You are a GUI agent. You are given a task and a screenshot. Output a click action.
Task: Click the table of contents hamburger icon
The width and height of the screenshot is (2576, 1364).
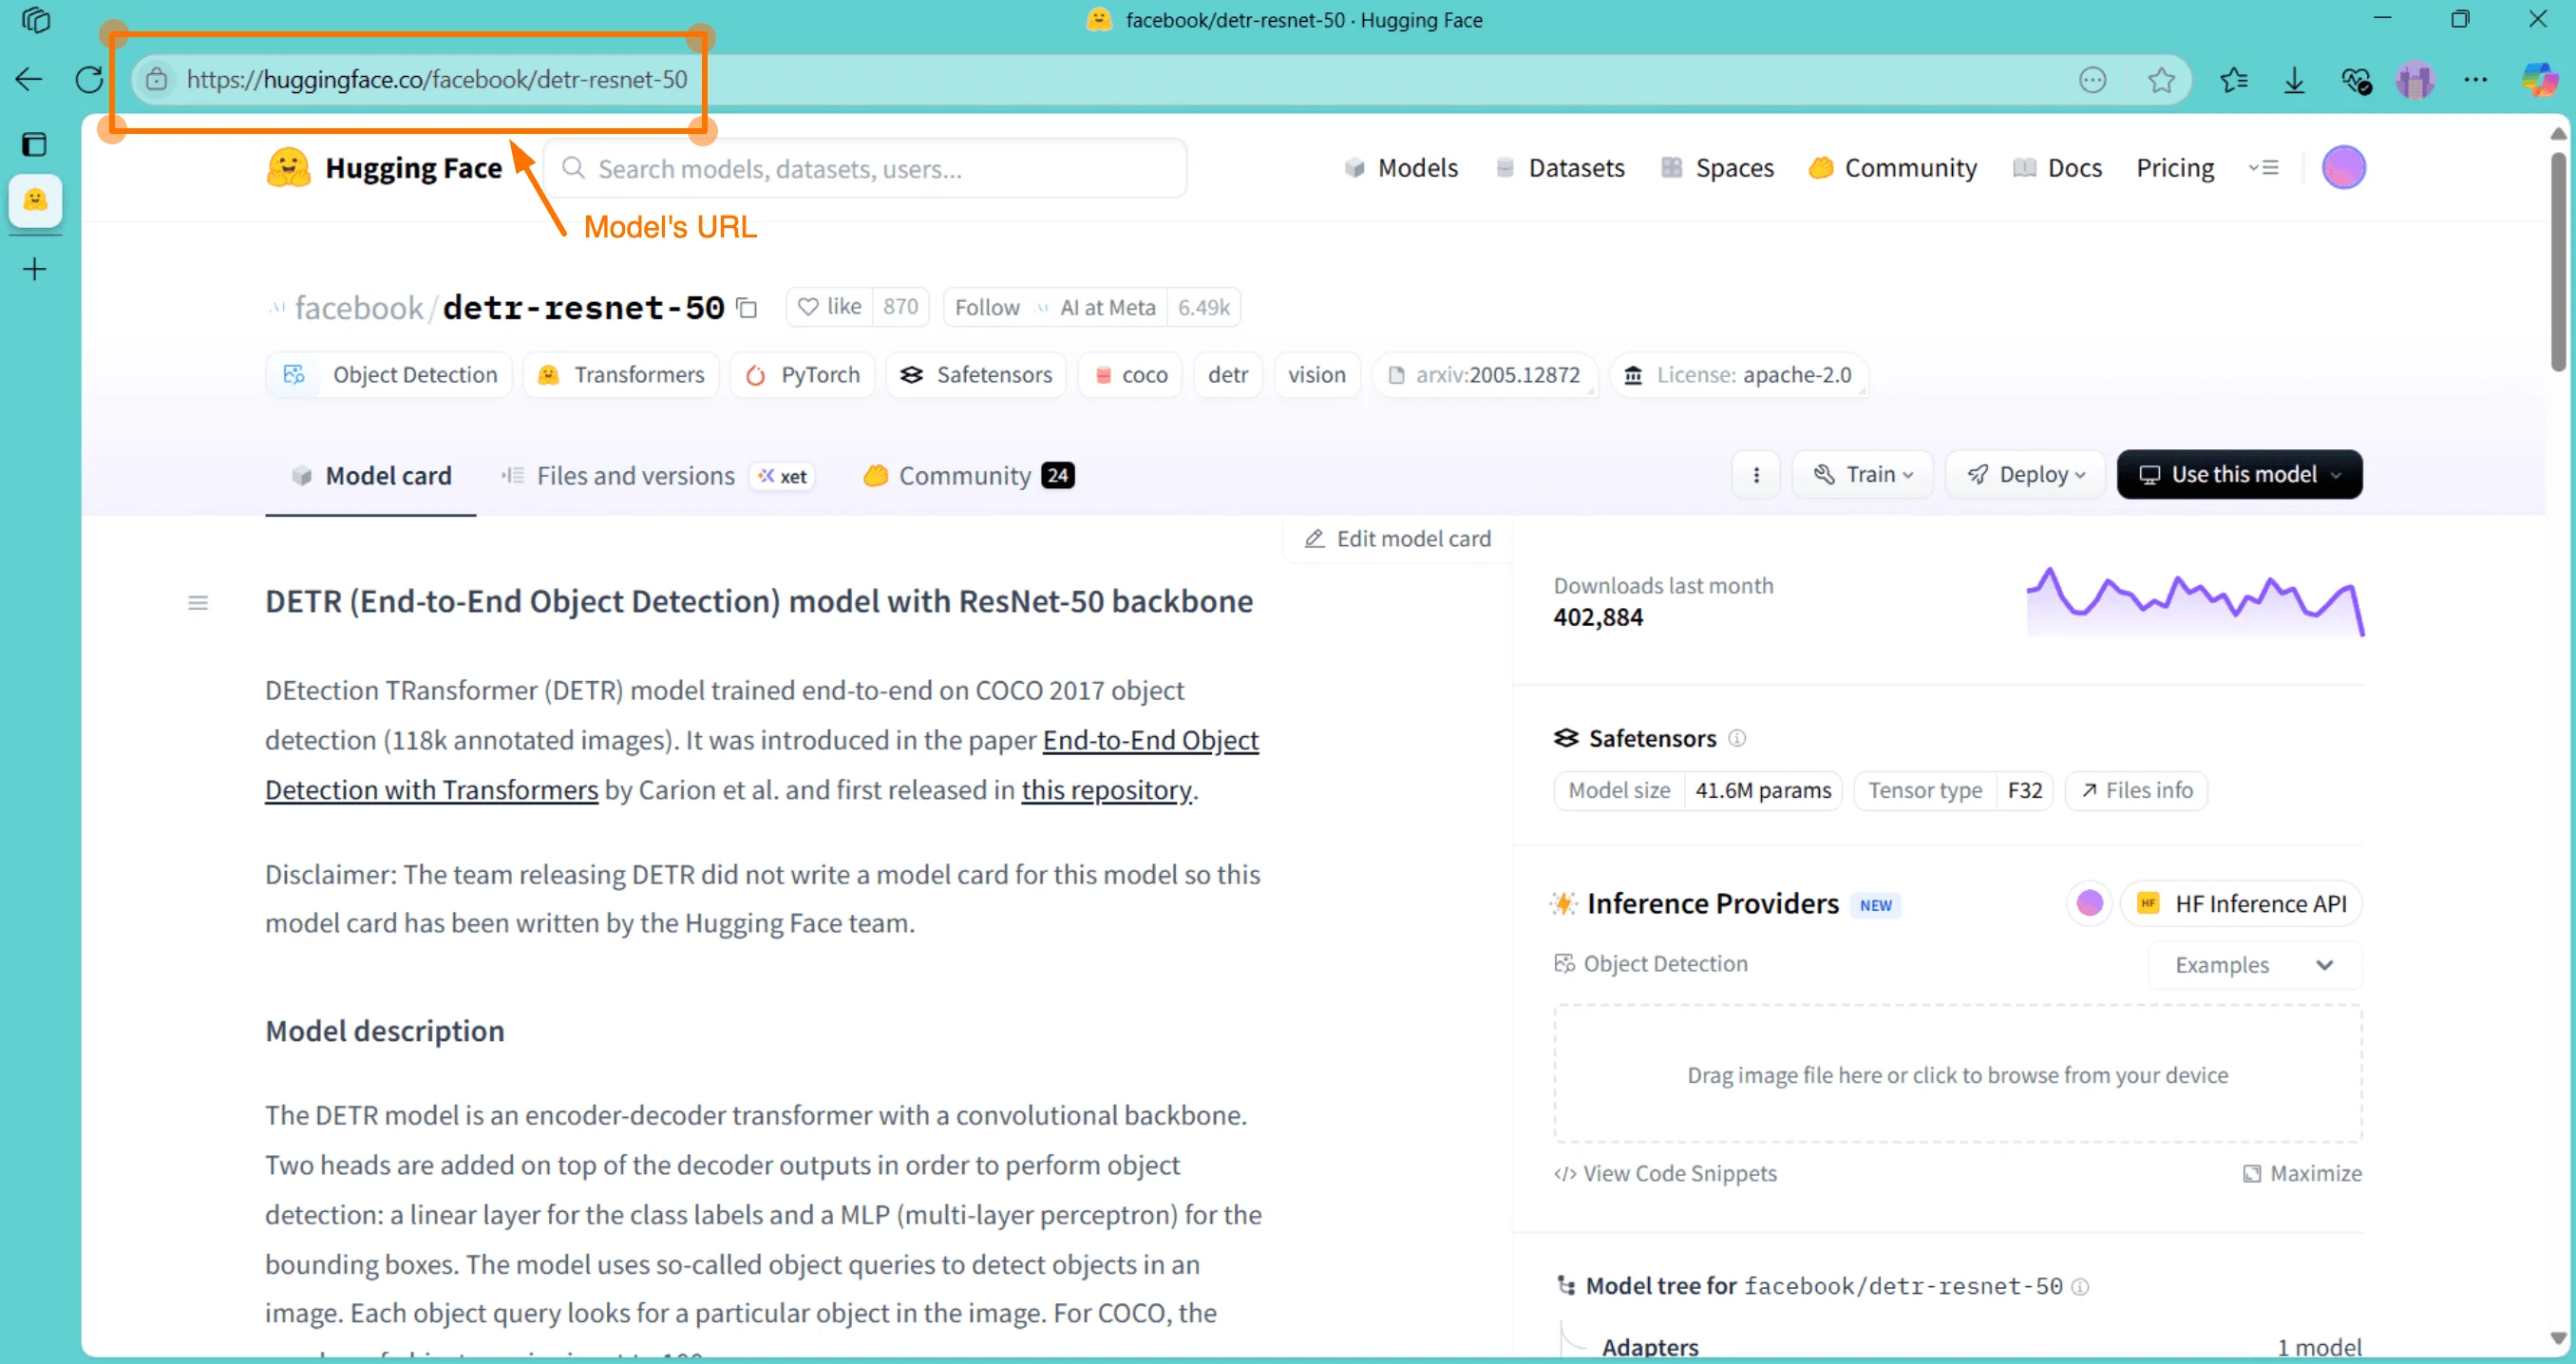click(x=198, y=602)
